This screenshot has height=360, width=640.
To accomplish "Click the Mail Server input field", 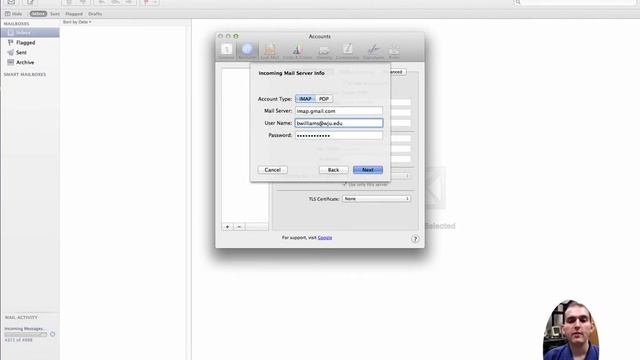I will (339, 111).
